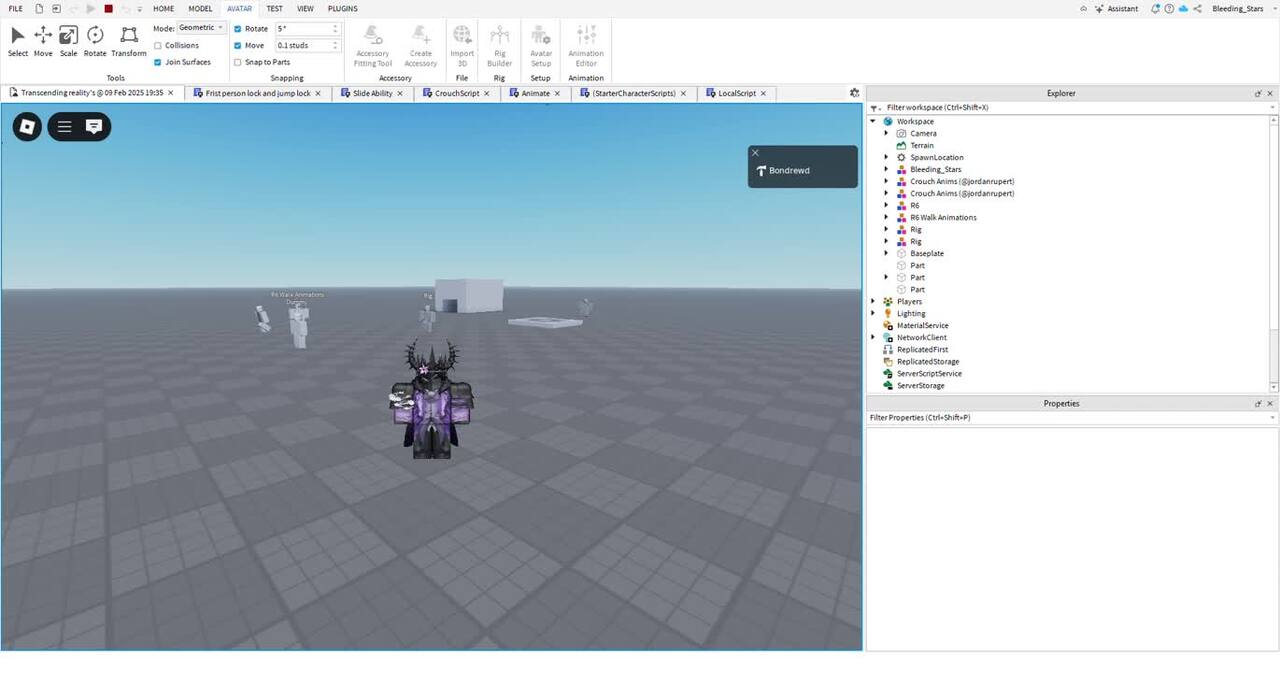Enable the Snap to Parts checkbox
Screen dimensions: 1280x673
coord(237,62)
